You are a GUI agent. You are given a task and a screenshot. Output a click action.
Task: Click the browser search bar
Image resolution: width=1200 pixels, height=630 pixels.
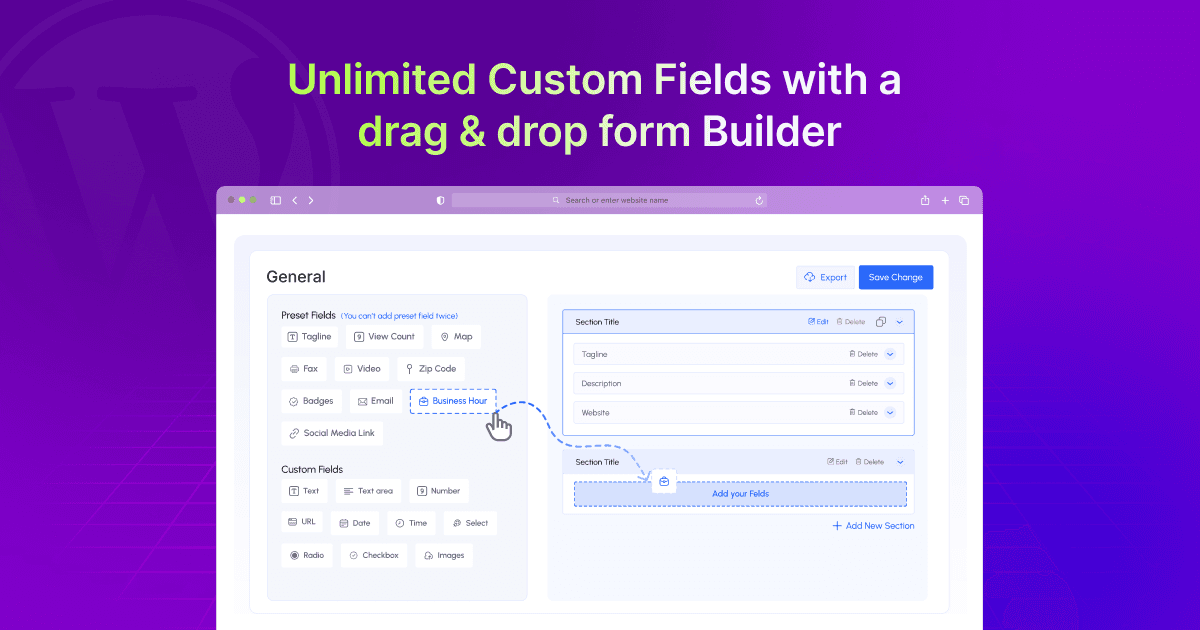pos(608,200)
